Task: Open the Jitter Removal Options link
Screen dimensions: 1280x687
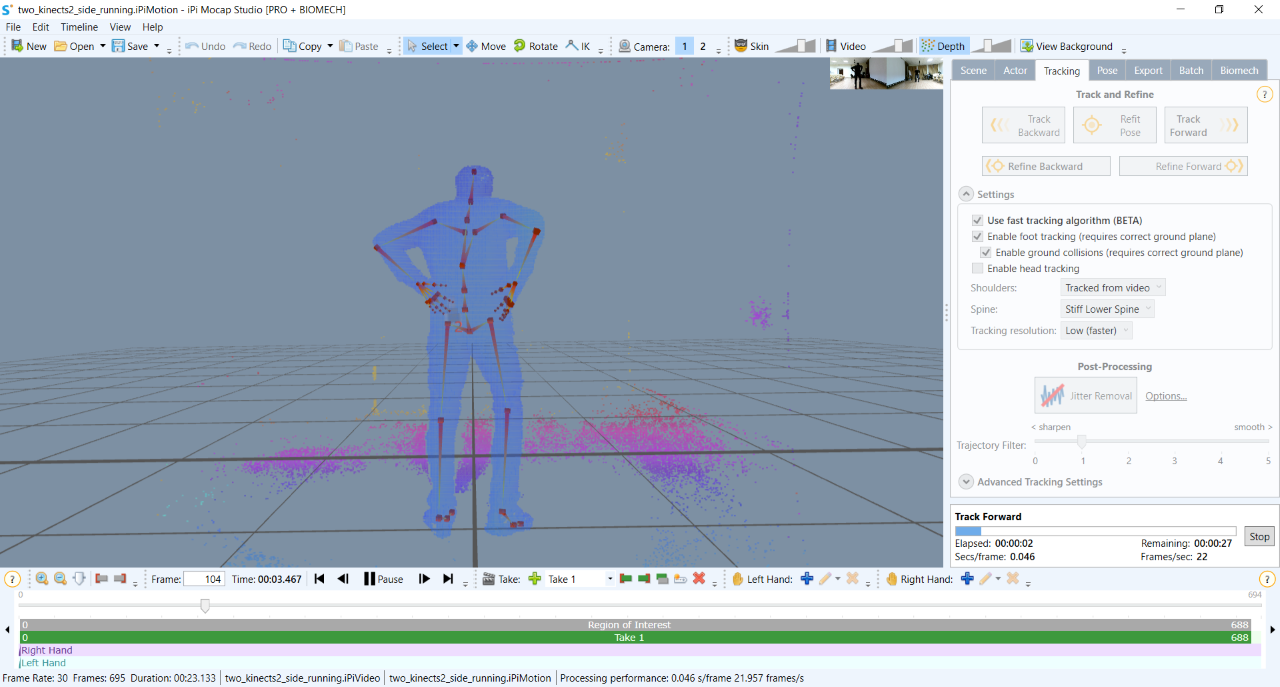Action: pos(1166,396)
